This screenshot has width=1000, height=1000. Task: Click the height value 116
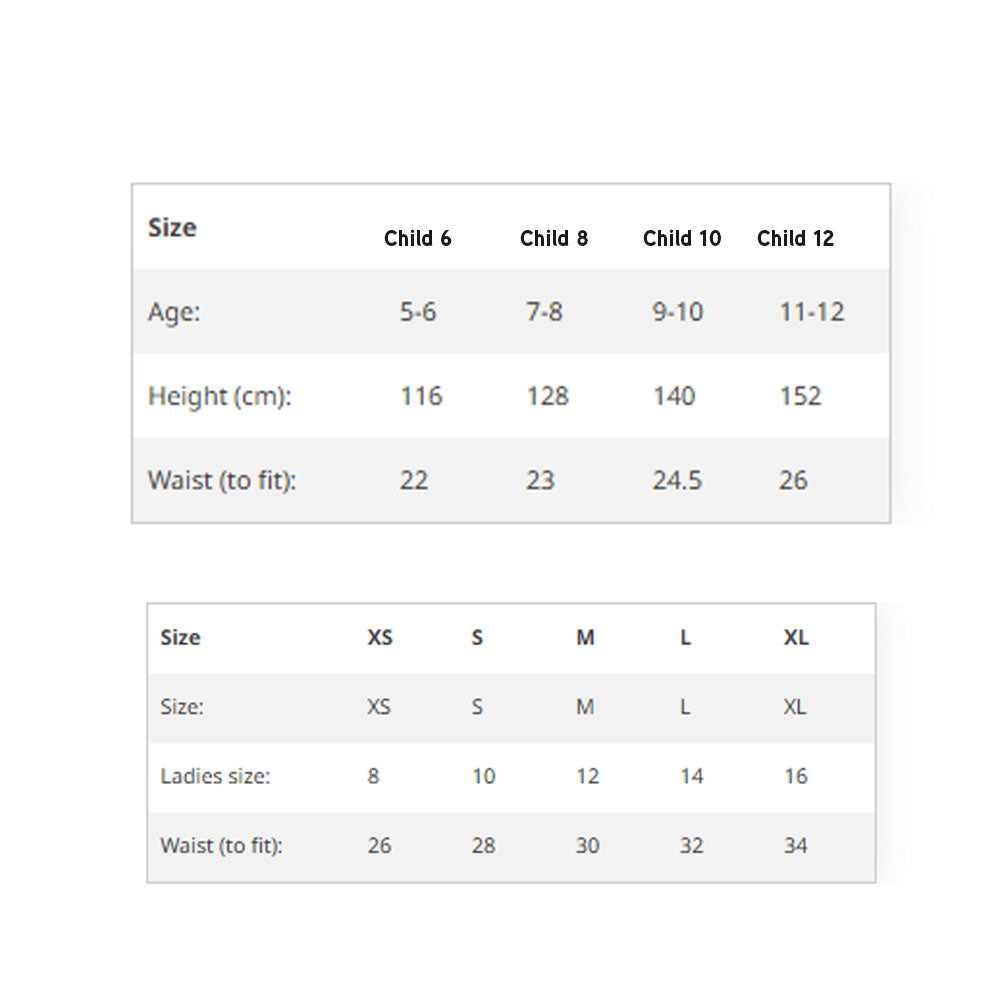[x=421, y=396]
